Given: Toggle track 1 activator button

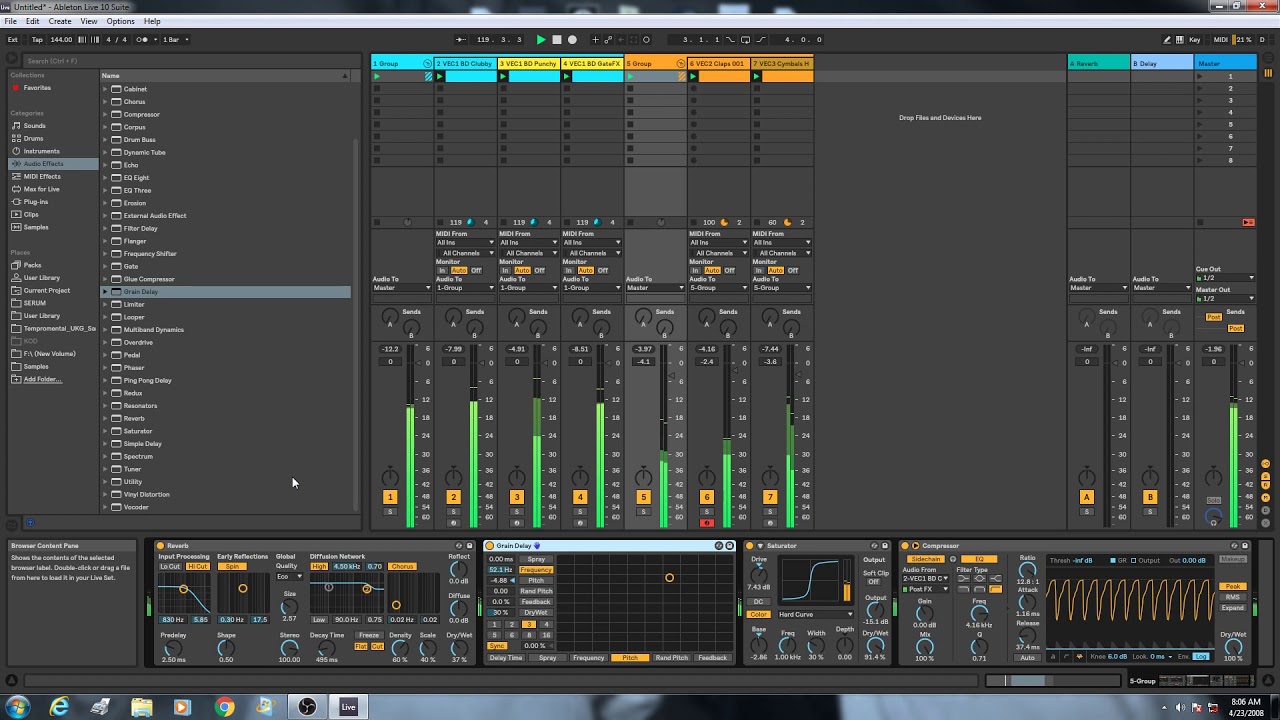Looking at the screenshot, I should click(x=390, y=497).
